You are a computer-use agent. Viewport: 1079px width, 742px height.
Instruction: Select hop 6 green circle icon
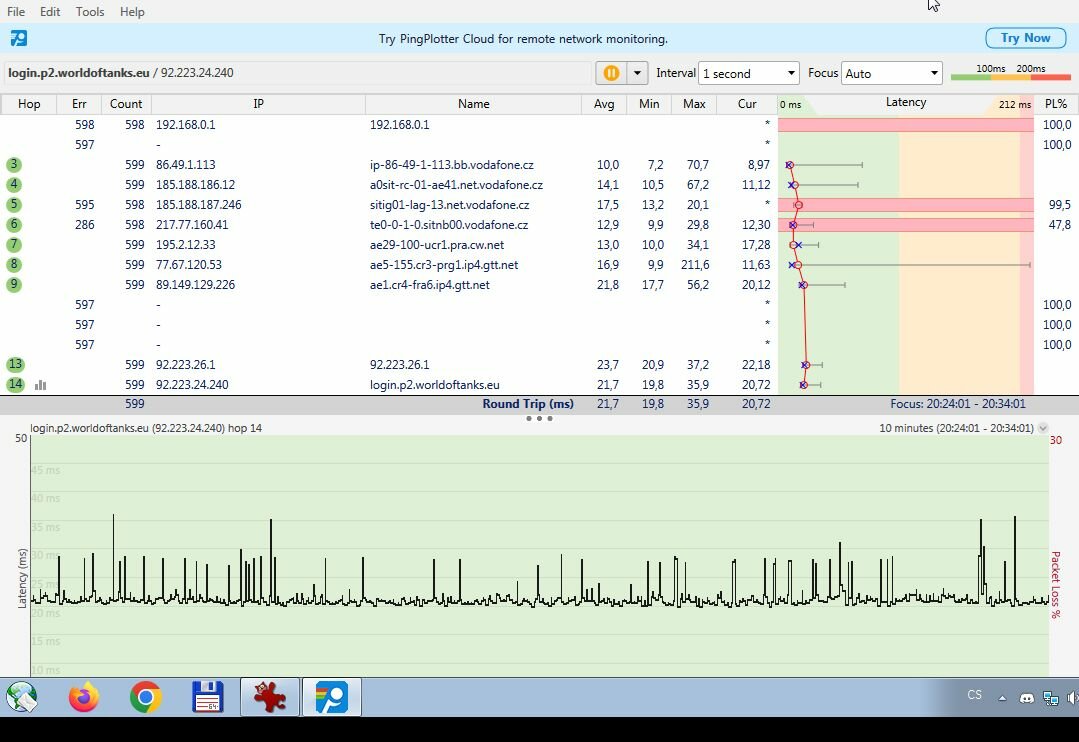click(14, 224)
